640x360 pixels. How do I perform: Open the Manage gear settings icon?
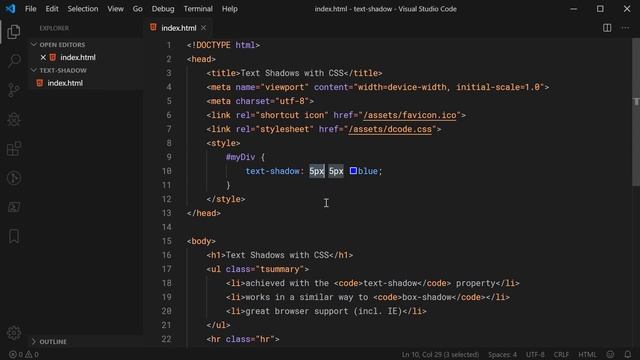click(x=14, y=333)
